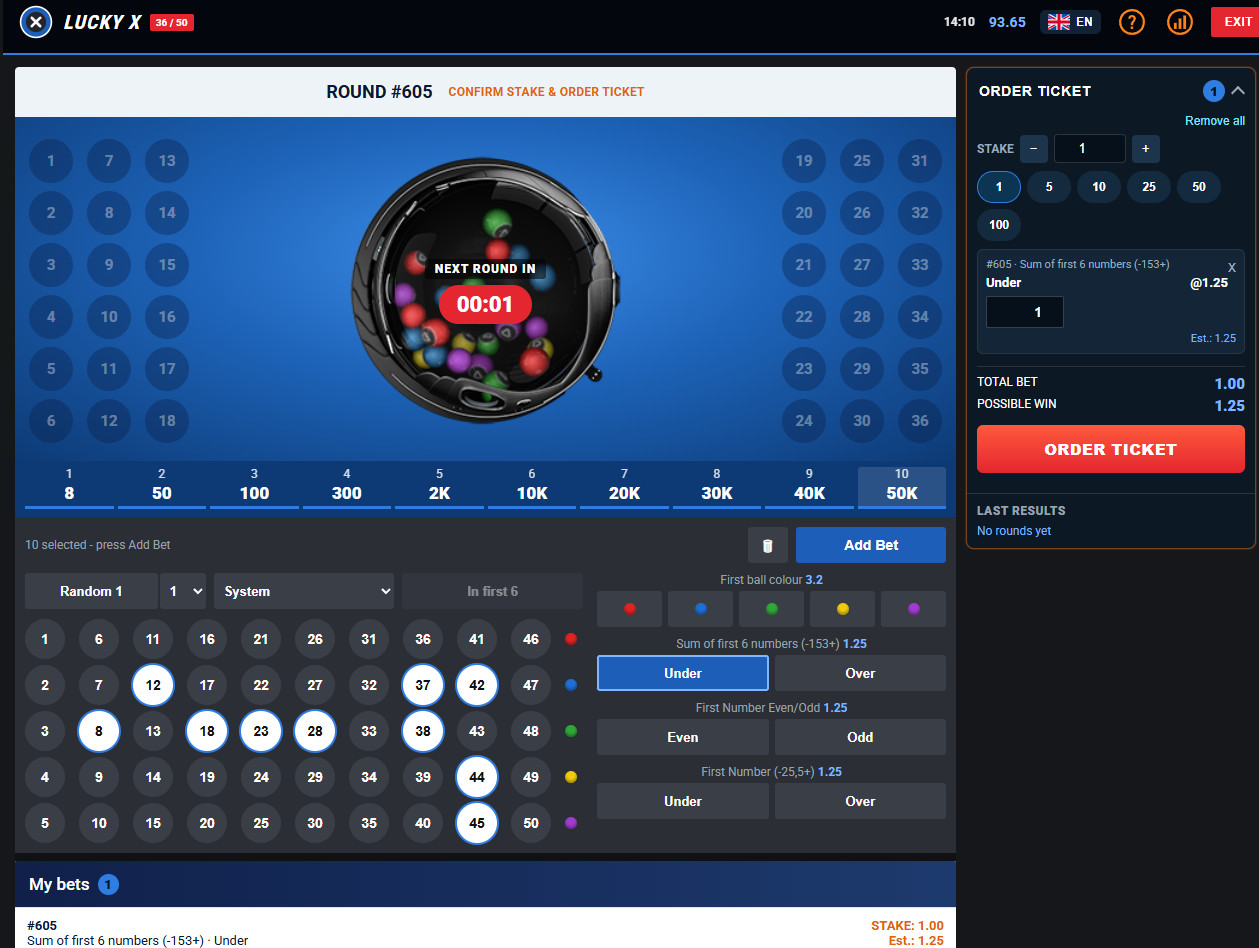Open the random count dropdown showing 1
The height and width of the screenshot is (948, 1259).
pos(183,591)
